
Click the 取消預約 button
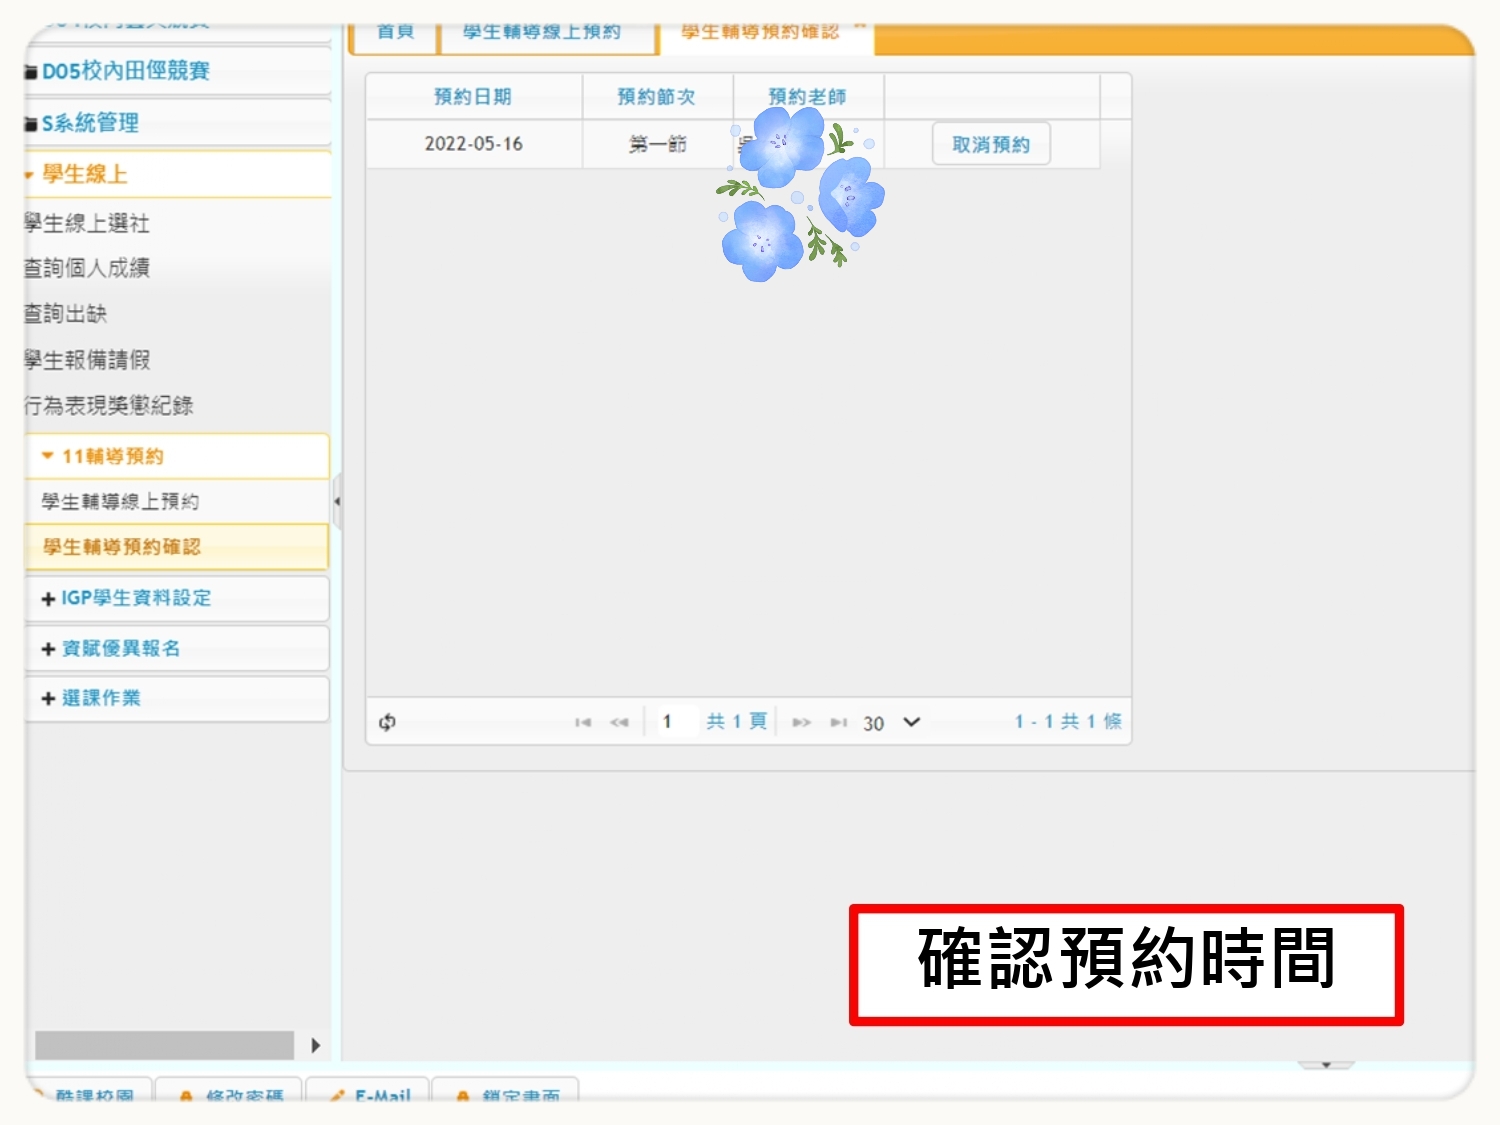click(990, 144)
